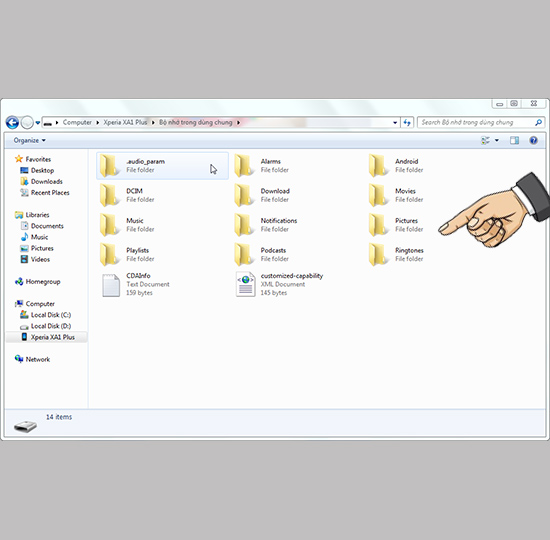Viewport: 550px width, 540px height.
Task: Click the Help question mark icon
Action: pos(534,140)
